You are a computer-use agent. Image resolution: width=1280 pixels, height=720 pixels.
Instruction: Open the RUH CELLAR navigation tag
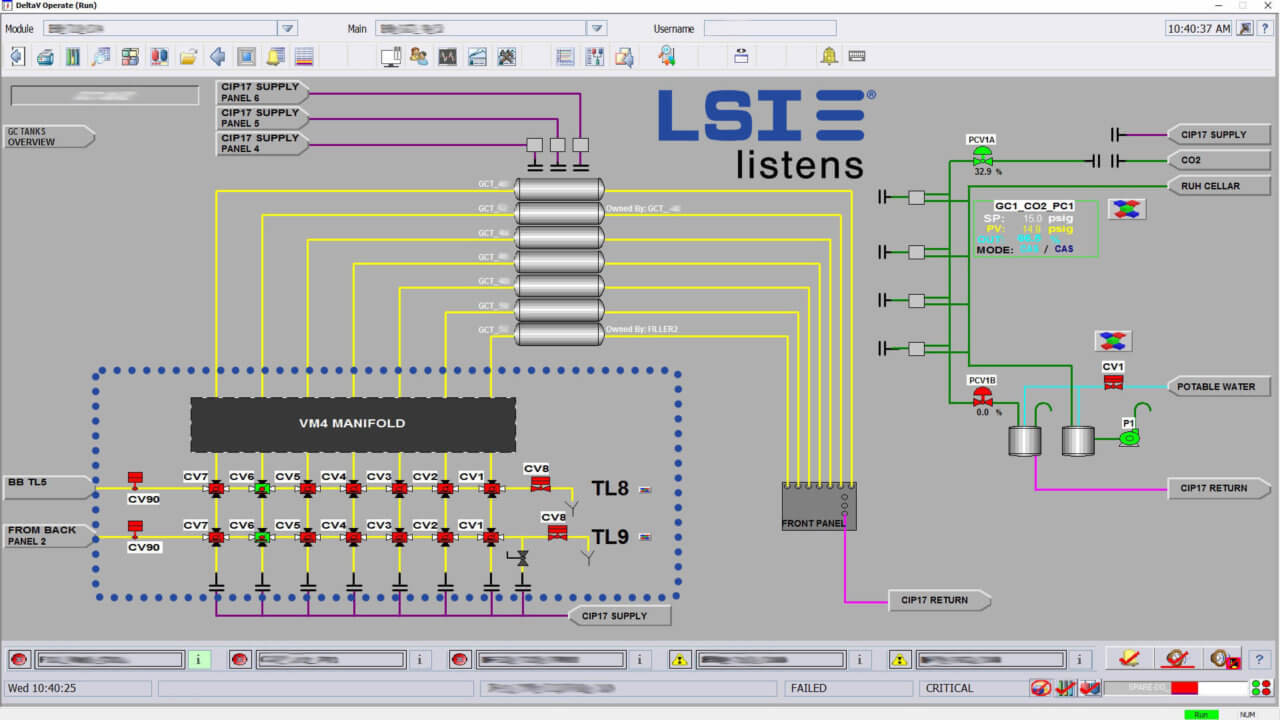tap(1219, 186)
